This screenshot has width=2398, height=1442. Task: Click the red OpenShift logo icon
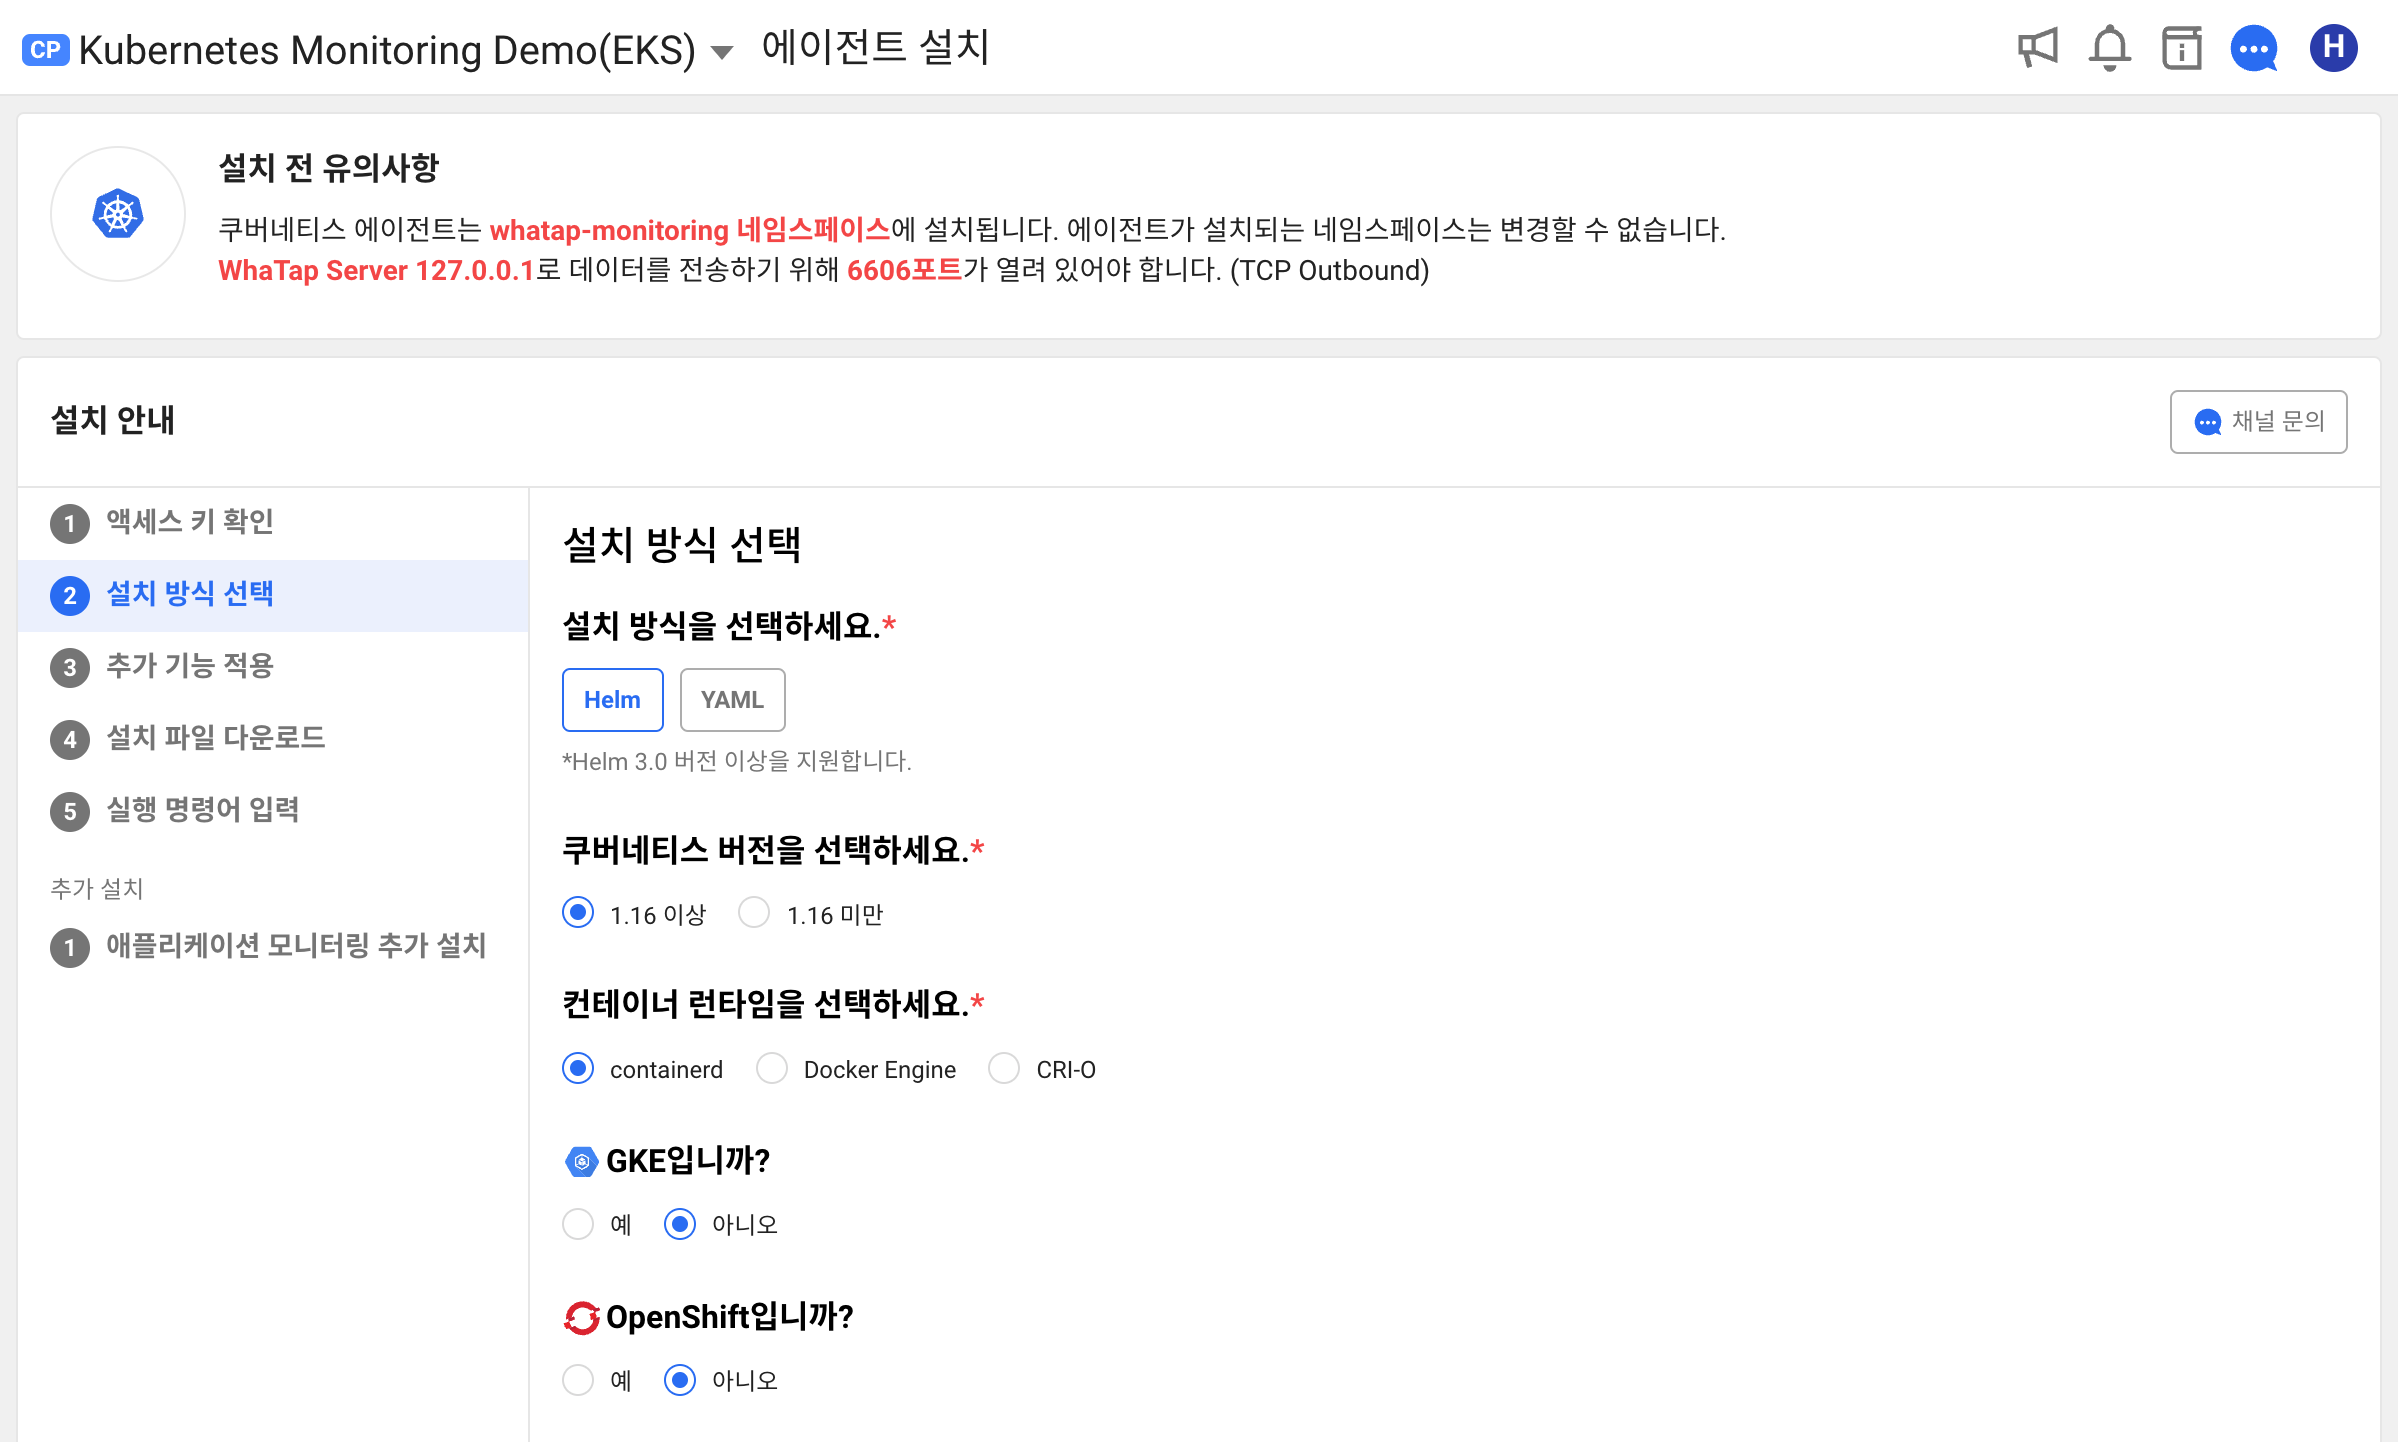point(581,1317)
